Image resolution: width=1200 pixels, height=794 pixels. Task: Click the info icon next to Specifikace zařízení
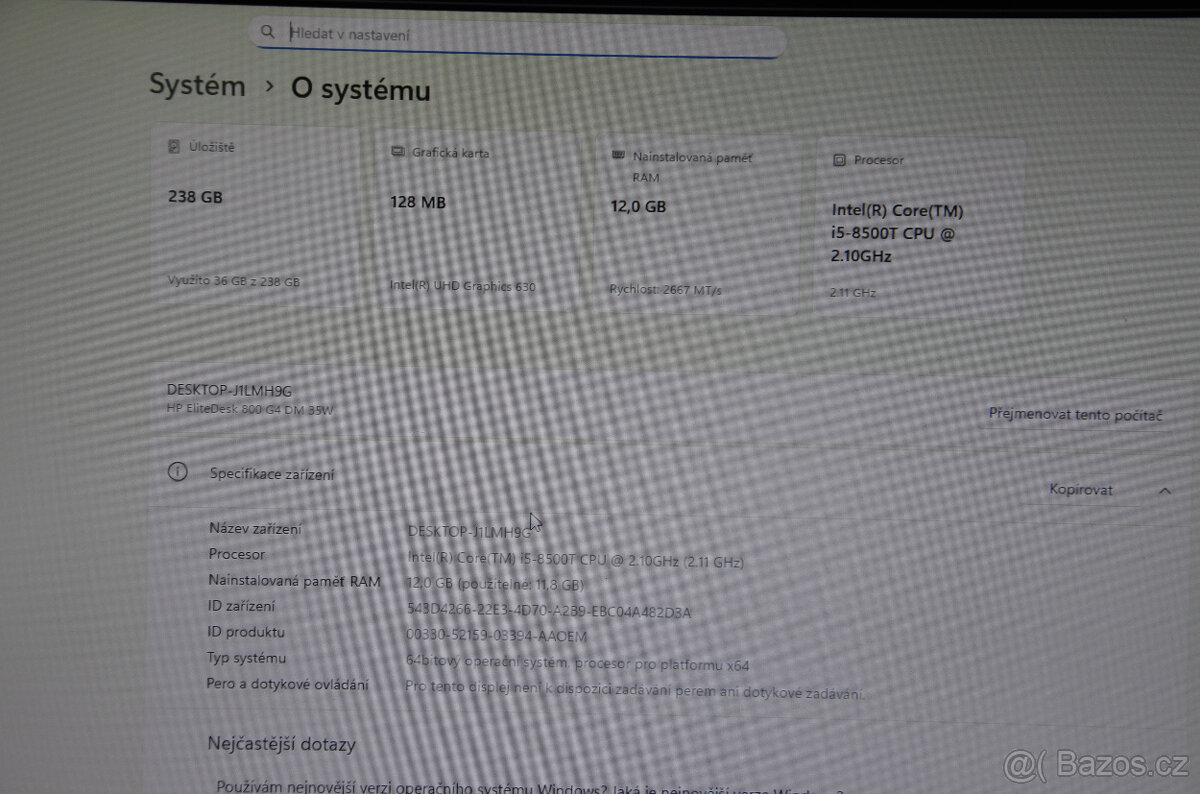tap(178, 473)
